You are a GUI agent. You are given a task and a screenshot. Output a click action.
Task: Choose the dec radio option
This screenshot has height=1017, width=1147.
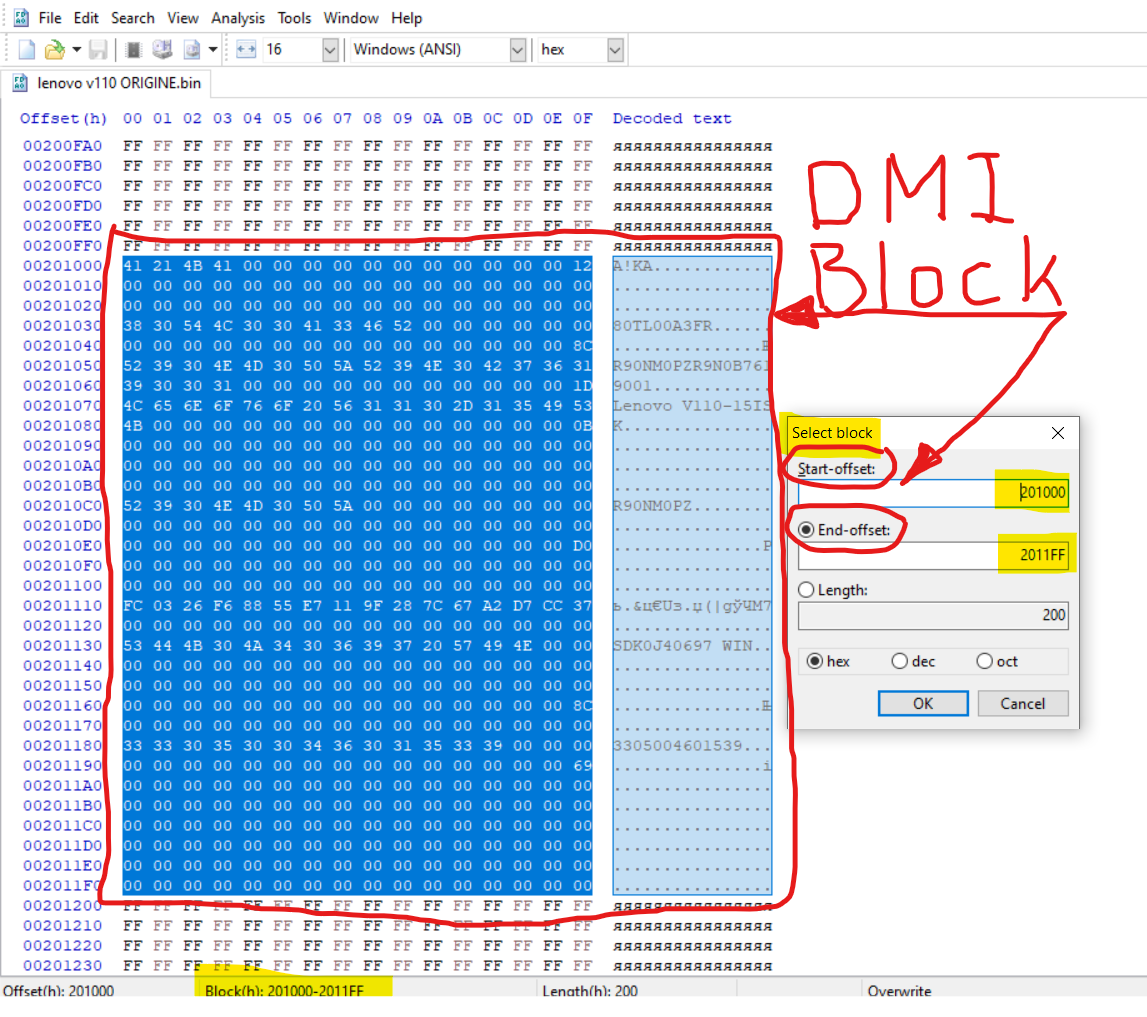tap(900, 661)
